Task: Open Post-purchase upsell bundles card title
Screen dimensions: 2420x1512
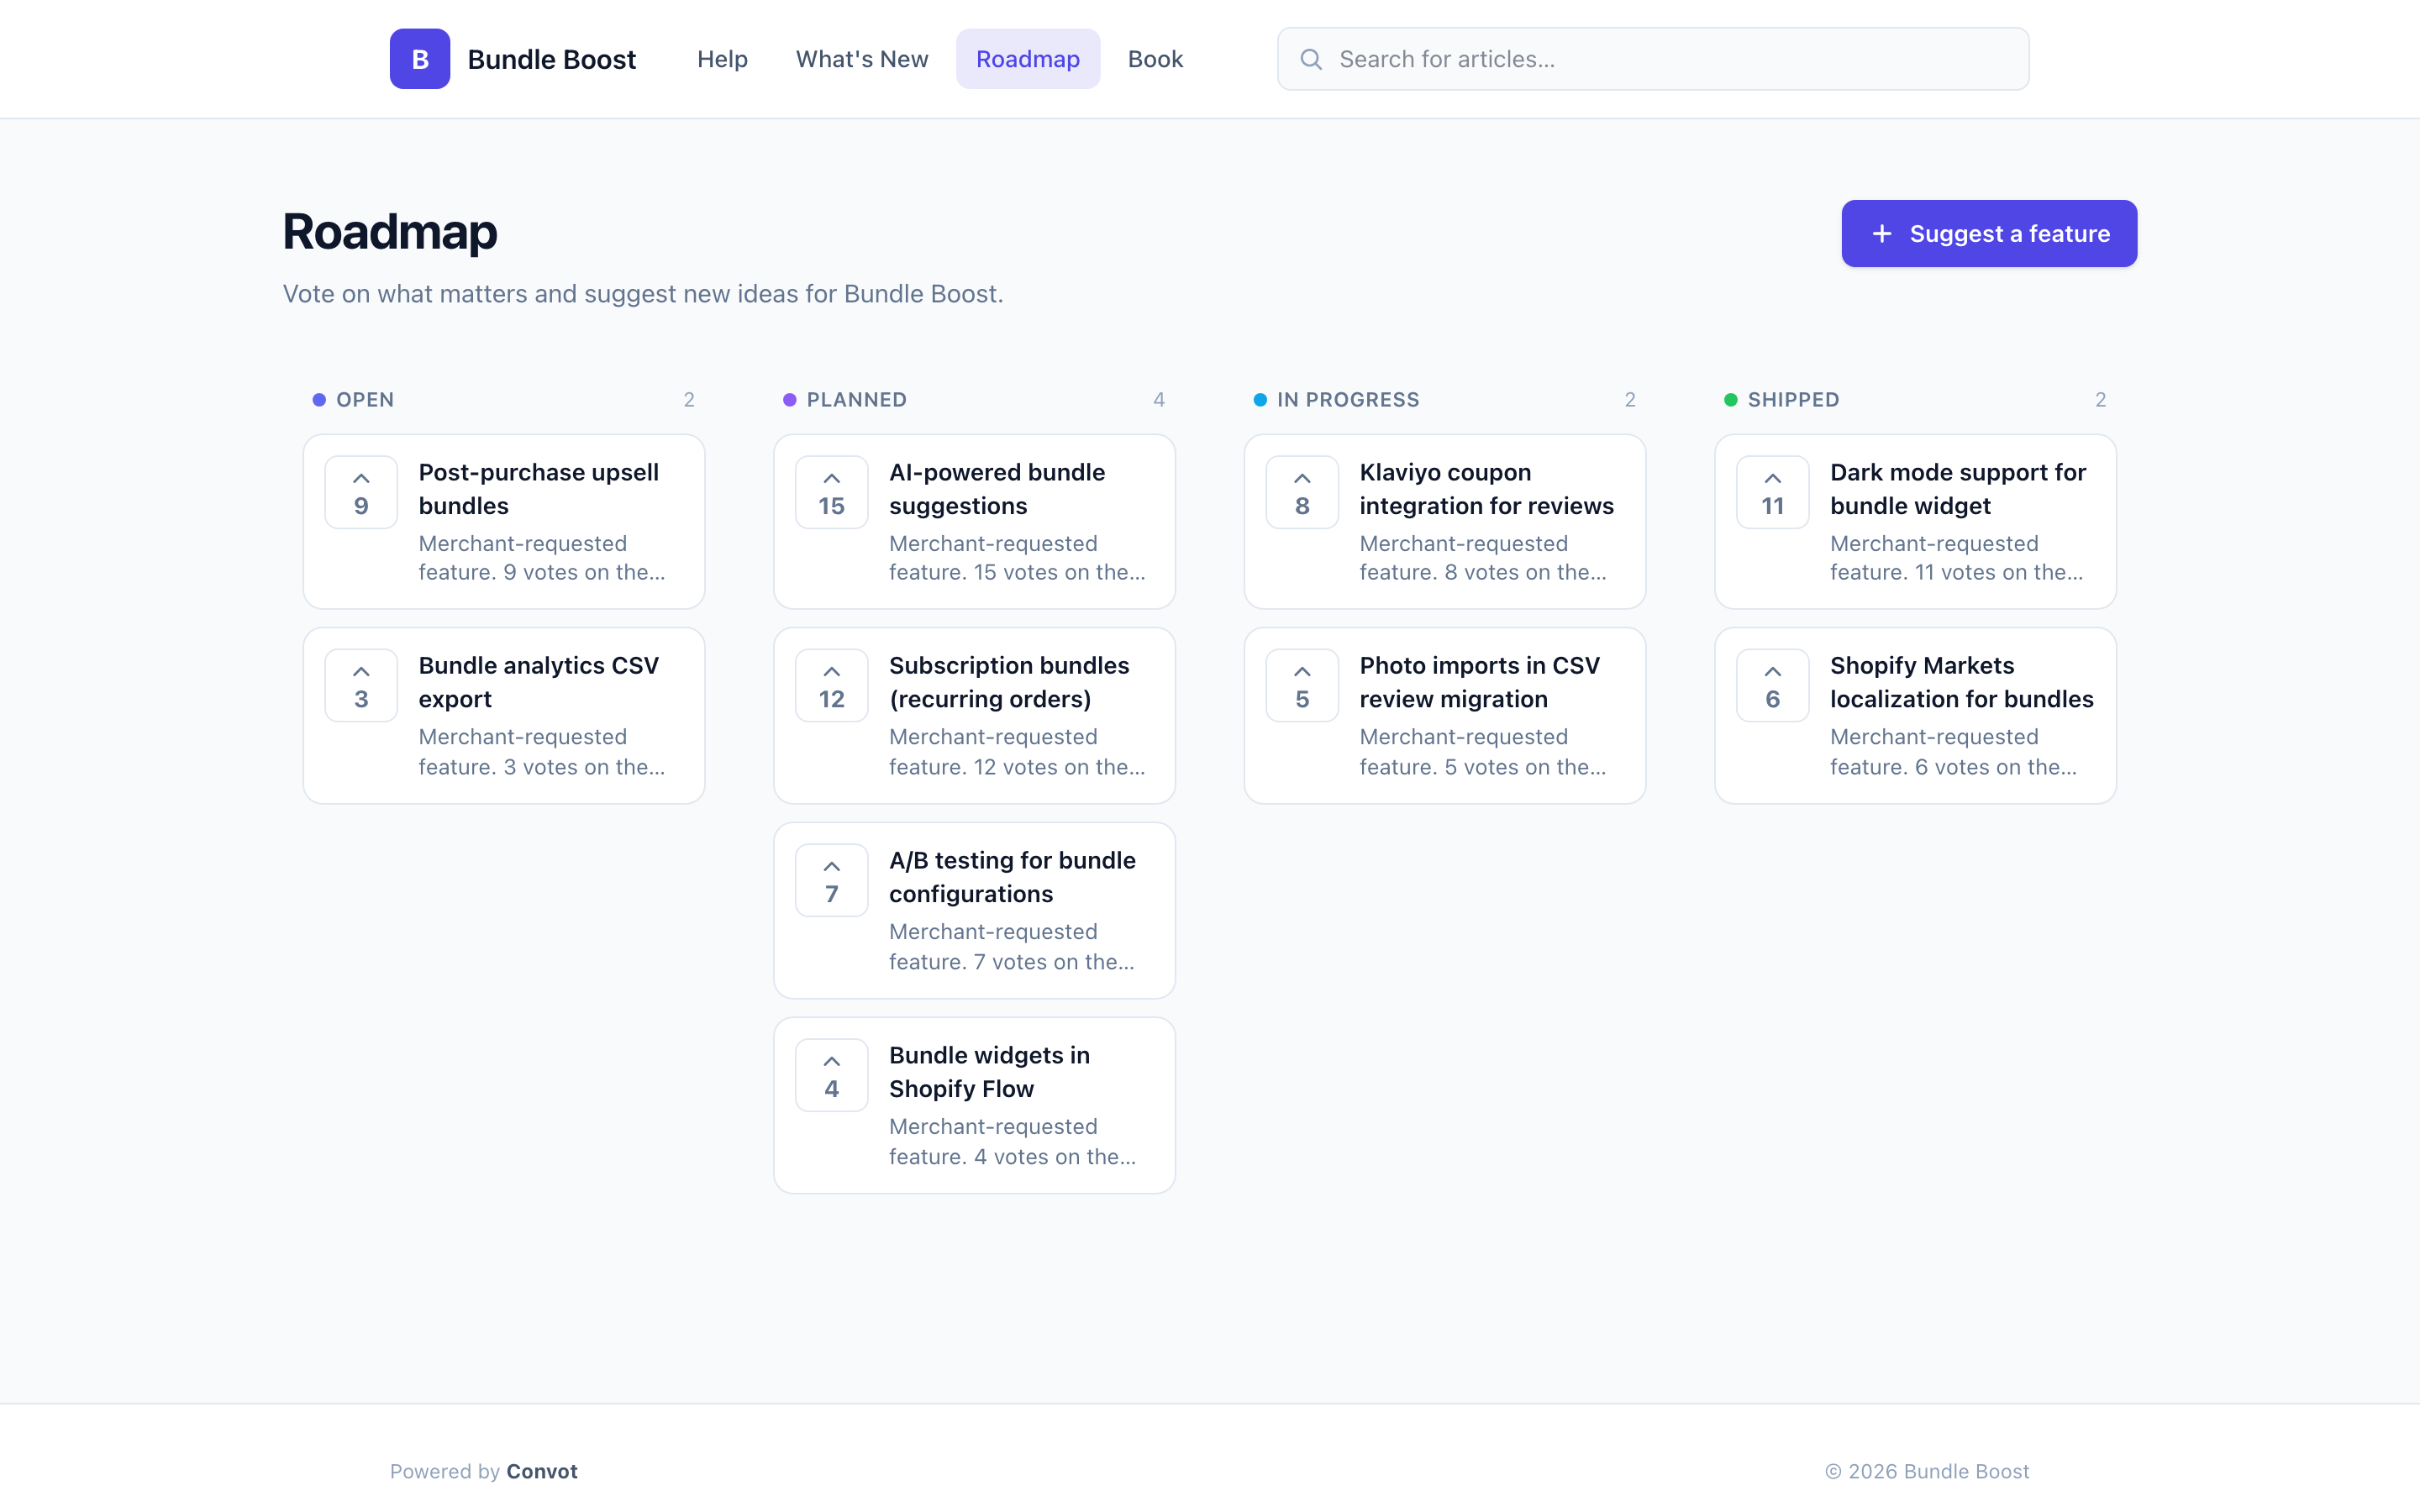Action: (x=538, y=488)
